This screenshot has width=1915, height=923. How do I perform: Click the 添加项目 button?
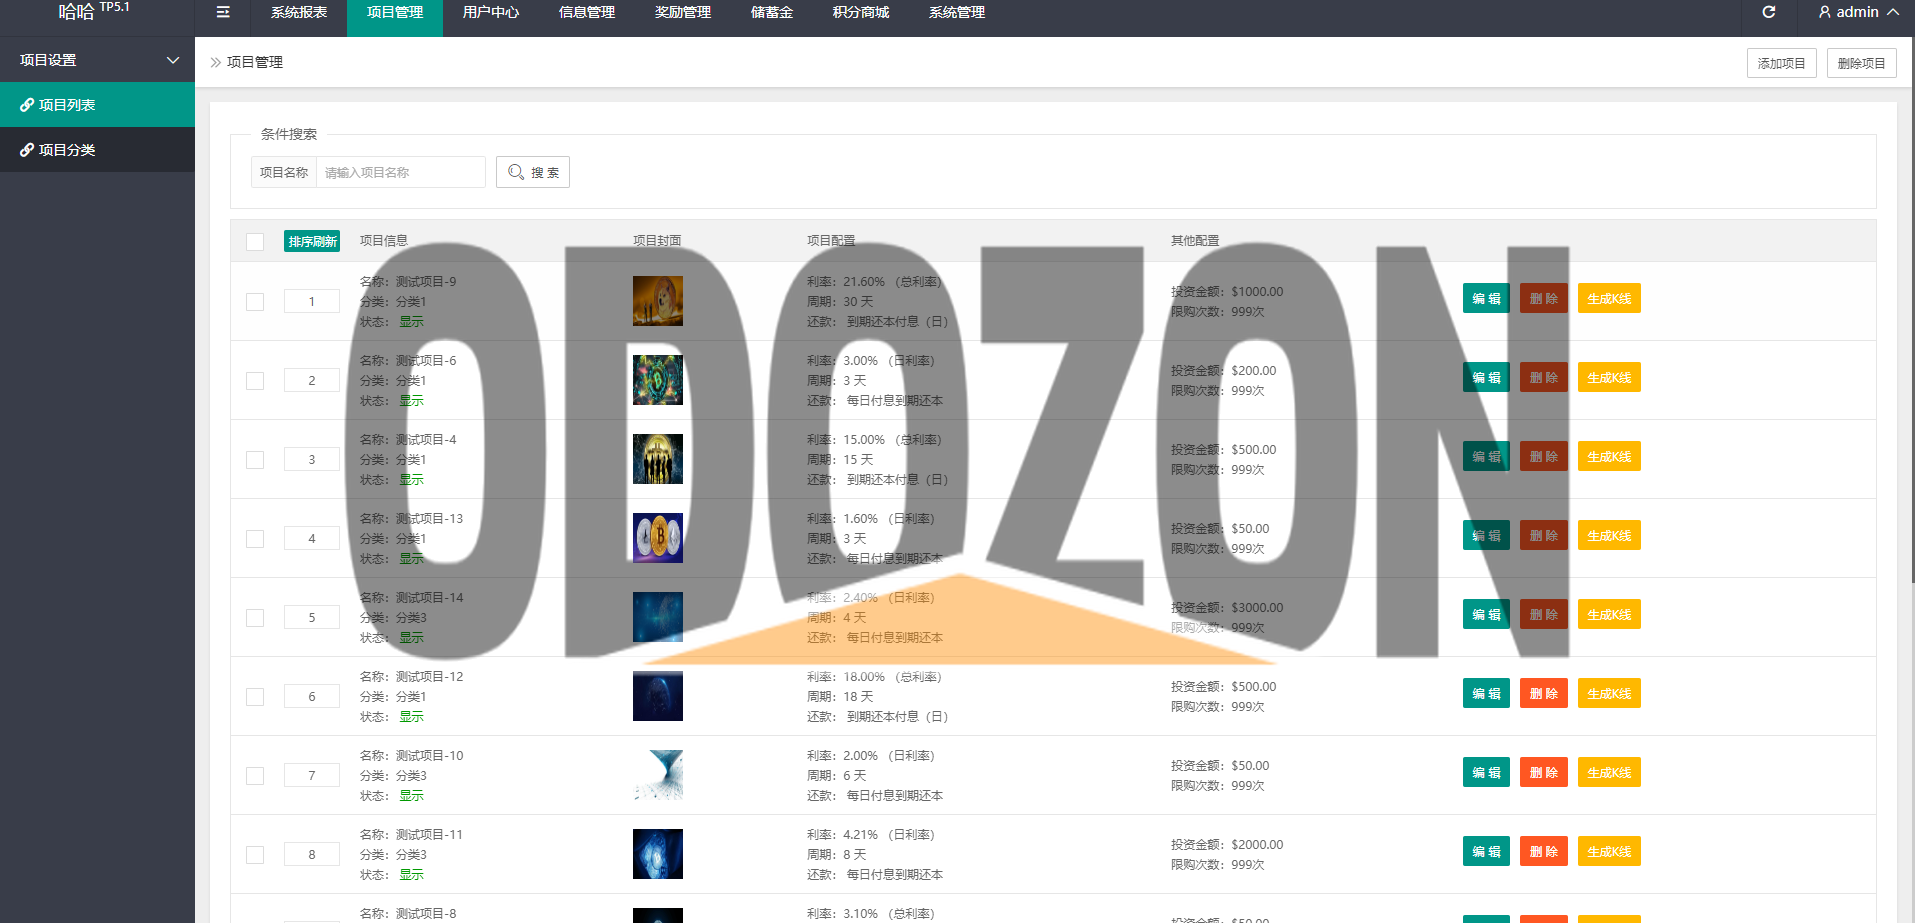point(1782,63)
